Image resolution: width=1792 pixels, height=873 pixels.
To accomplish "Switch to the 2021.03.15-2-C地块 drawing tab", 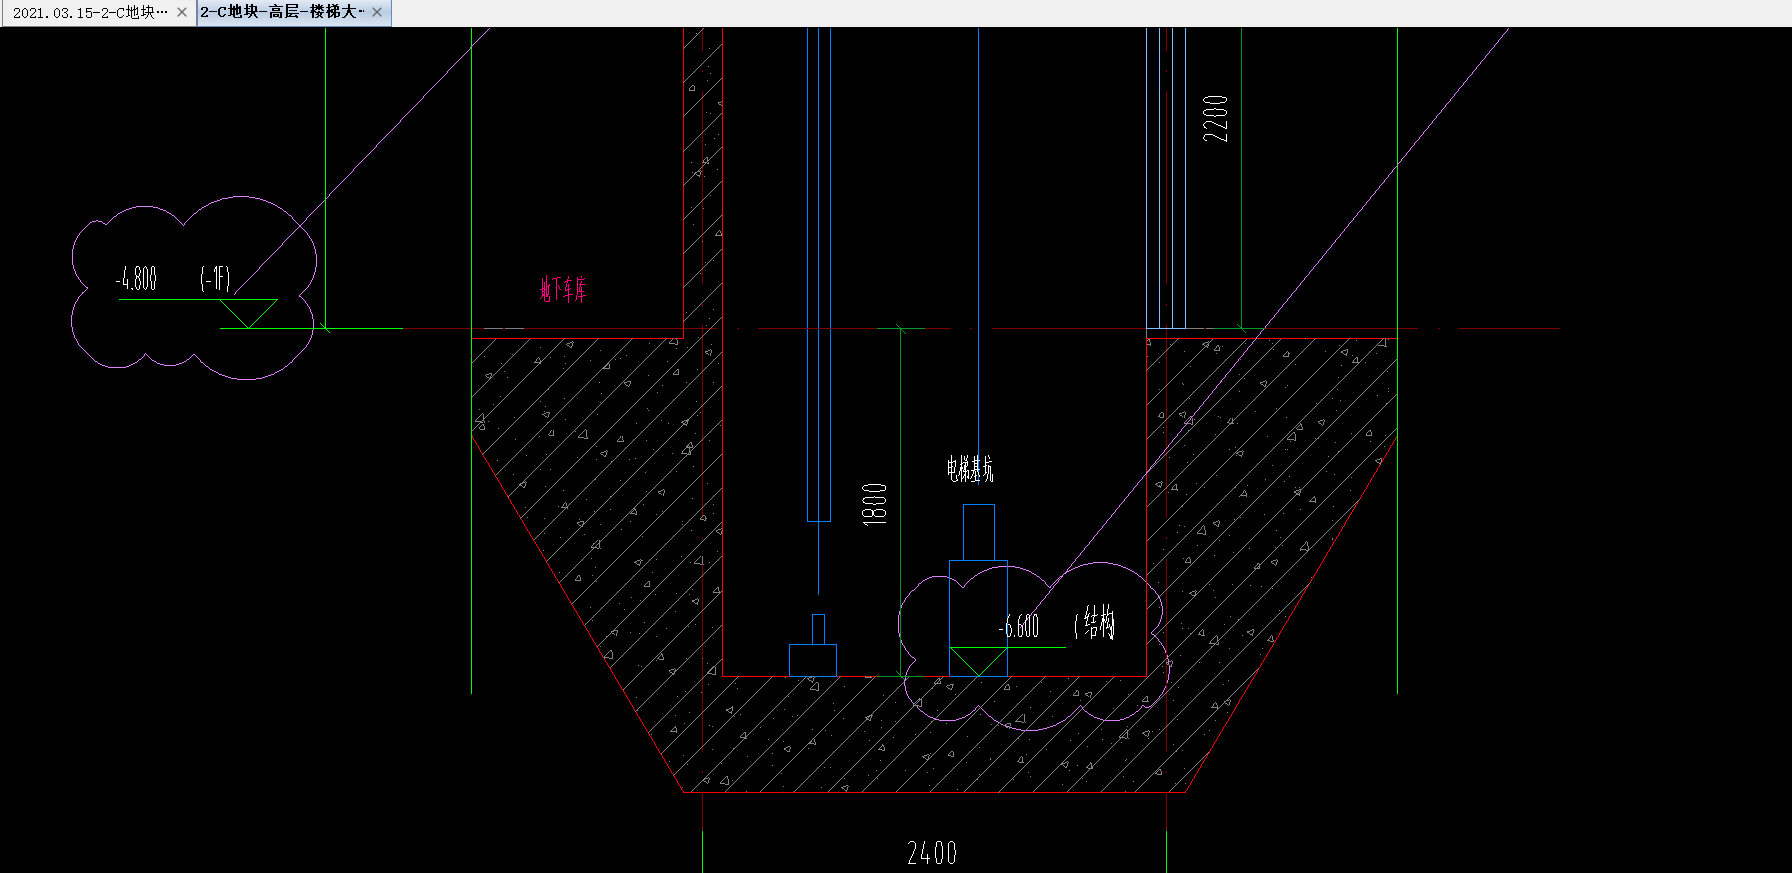I will 90,13.
